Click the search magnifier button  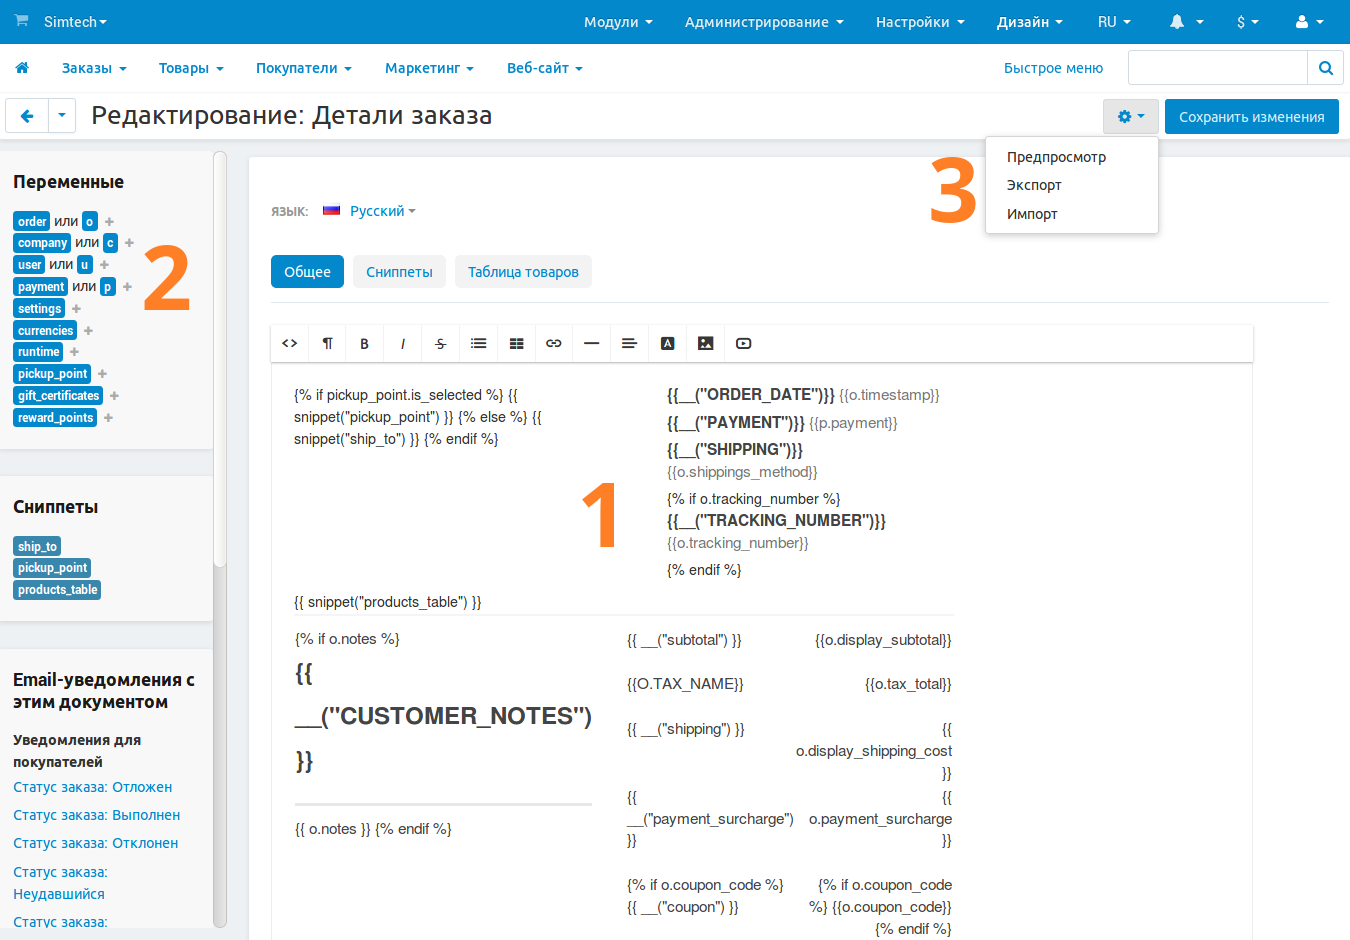click(x=1325, y=68)
